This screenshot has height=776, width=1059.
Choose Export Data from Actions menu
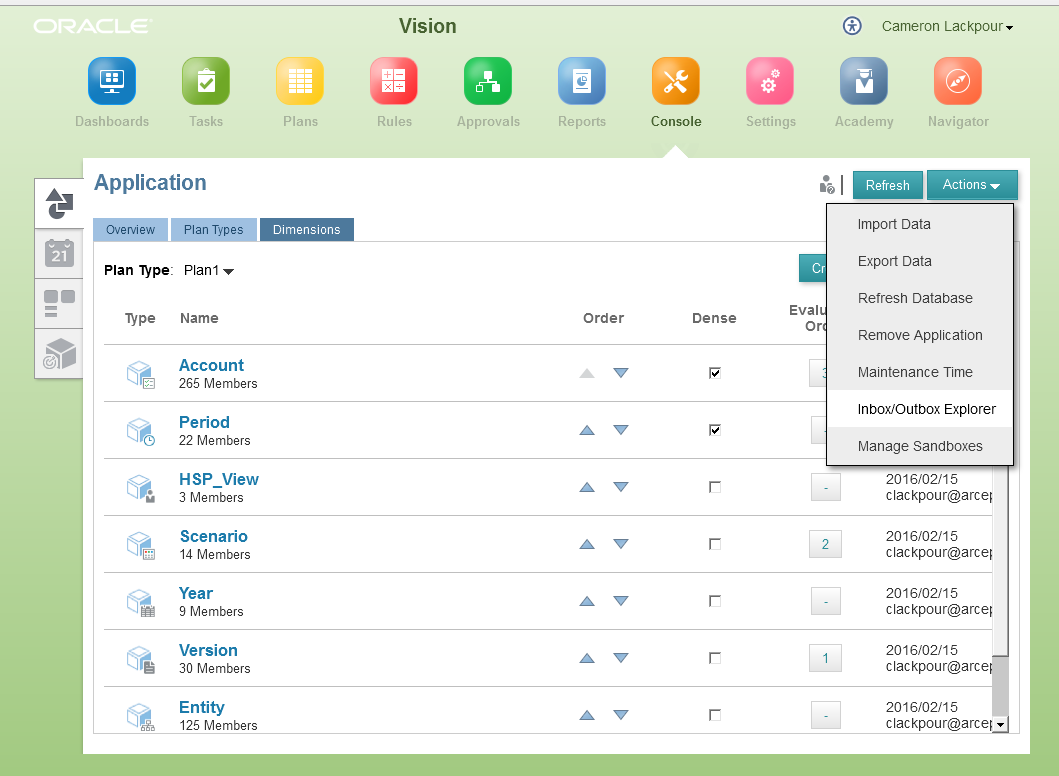(920, 261)
